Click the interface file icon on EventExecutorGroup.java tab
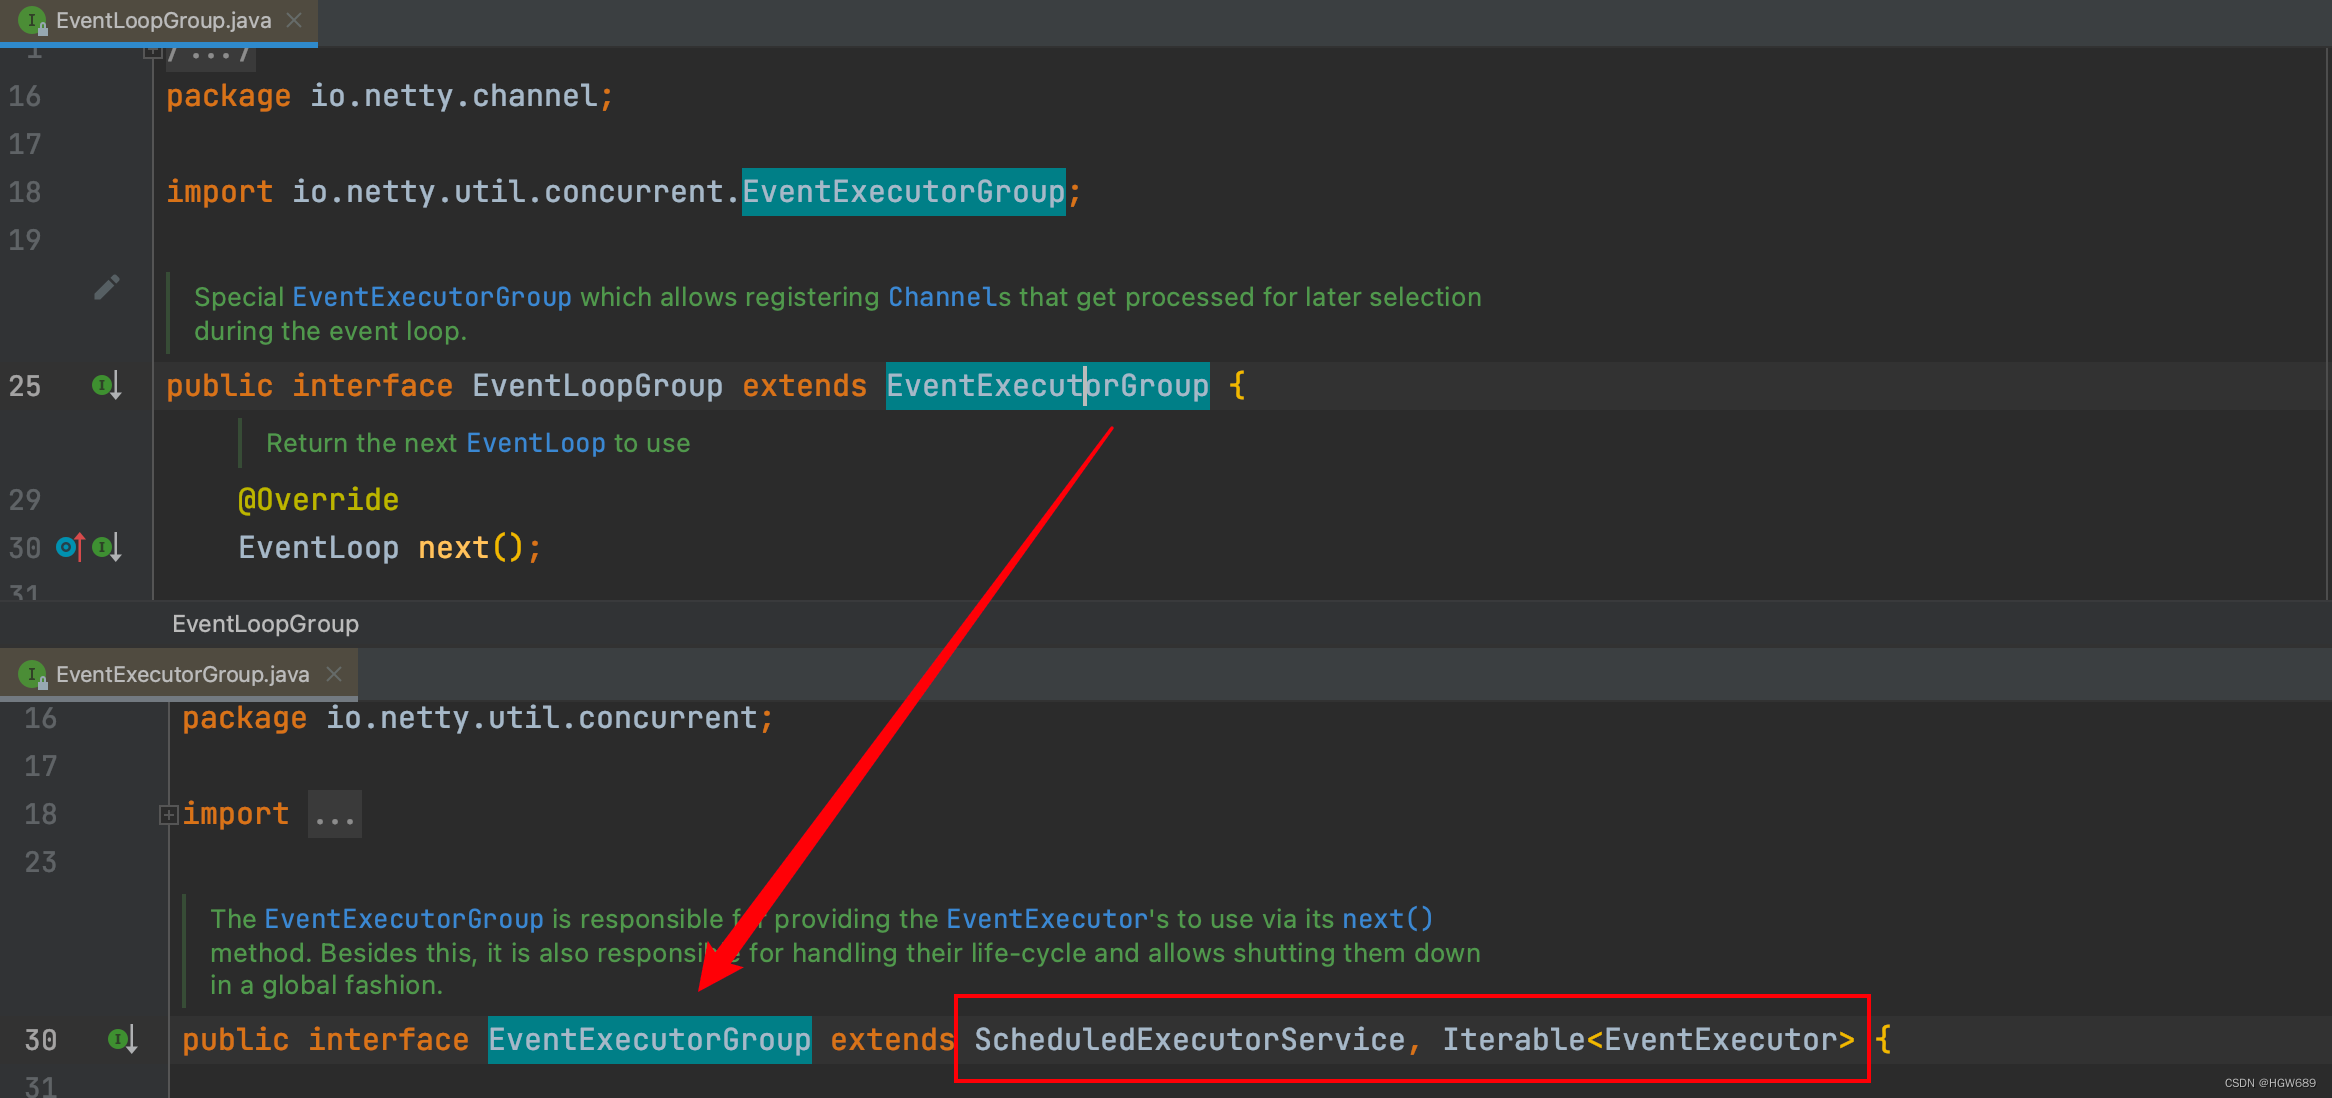The image size is (2332, 1098). click(x=33, y=675)
